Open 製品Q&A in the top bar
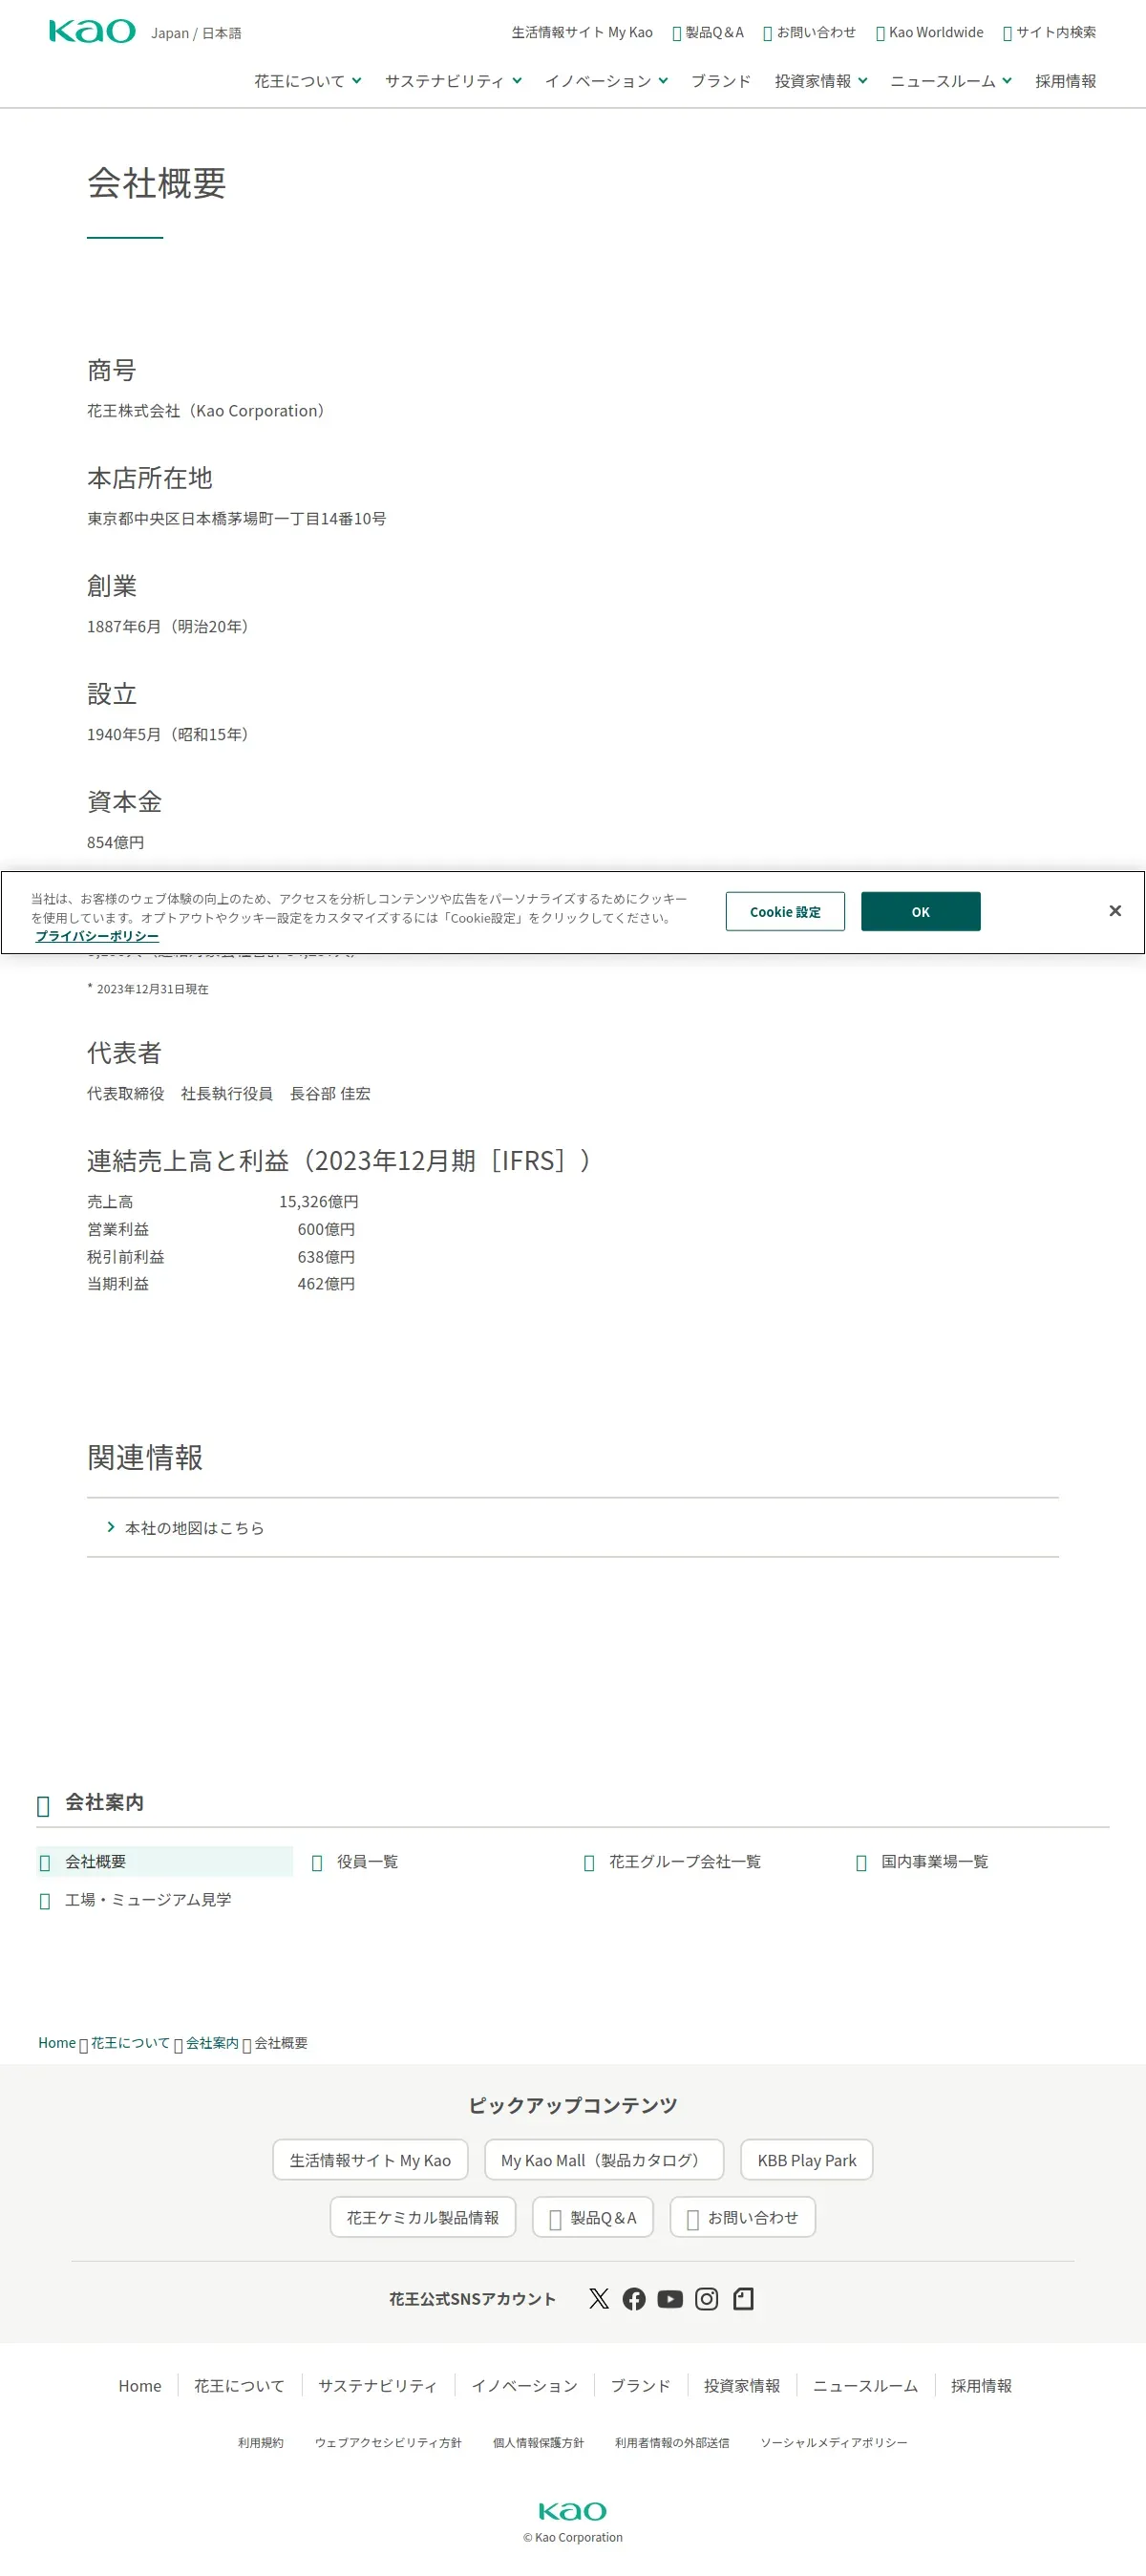The image size is (1146, 2576). tap(708, 32)
